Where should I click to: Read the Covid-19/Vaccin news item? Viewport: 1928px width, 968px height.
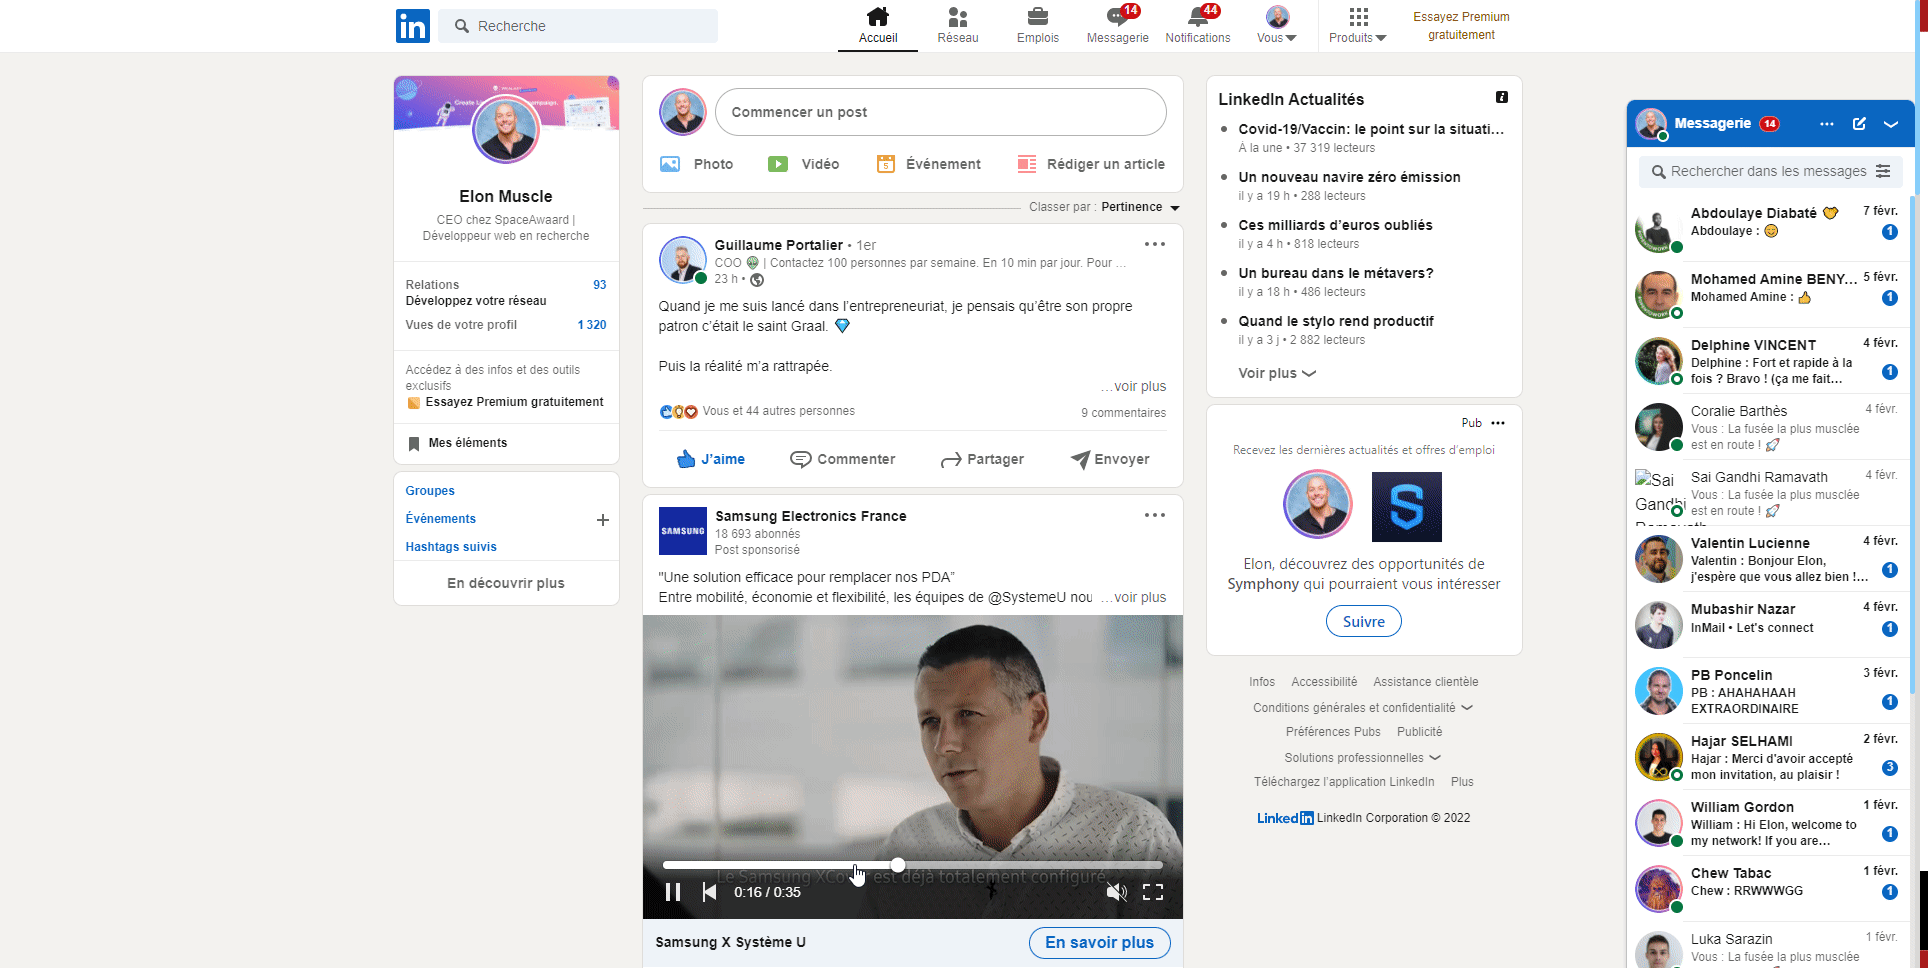click(1370, 129)
